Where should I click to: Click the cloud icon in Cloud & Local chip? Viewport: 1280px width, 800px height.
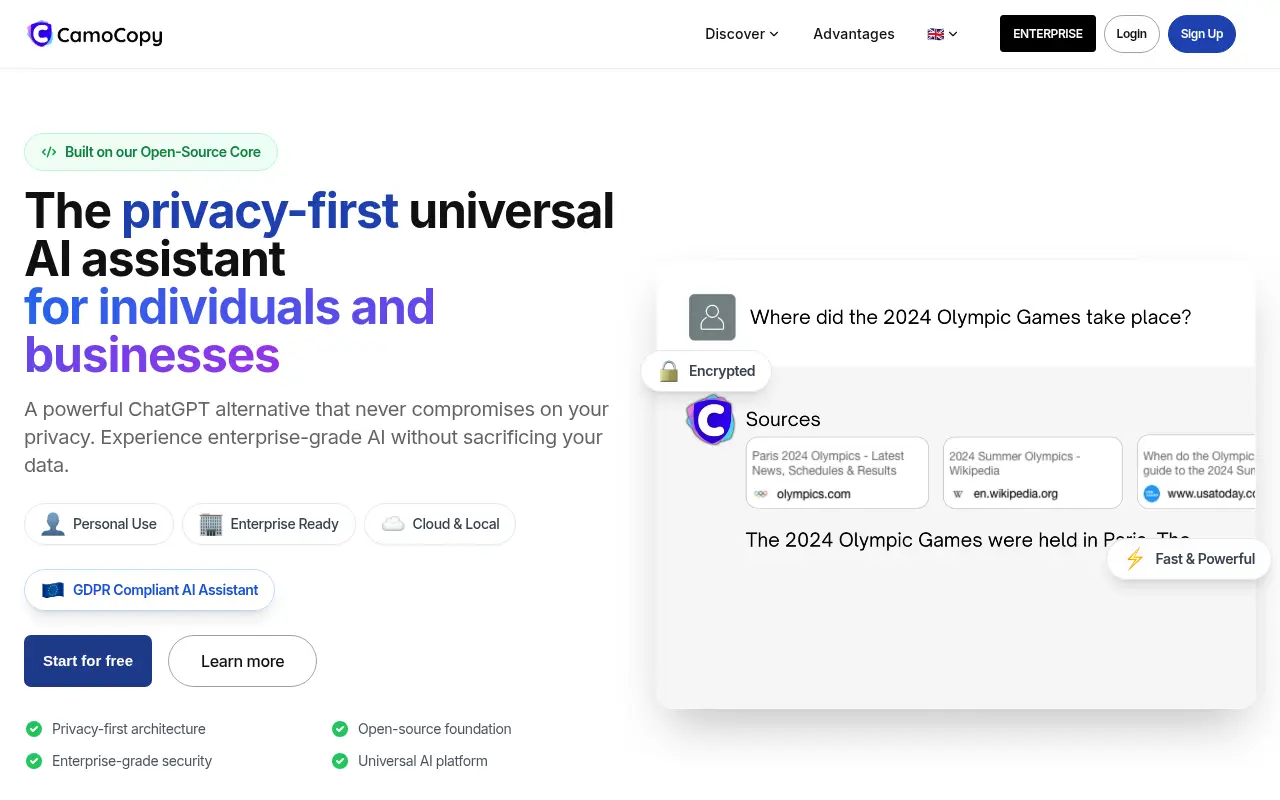coord(393,524)
